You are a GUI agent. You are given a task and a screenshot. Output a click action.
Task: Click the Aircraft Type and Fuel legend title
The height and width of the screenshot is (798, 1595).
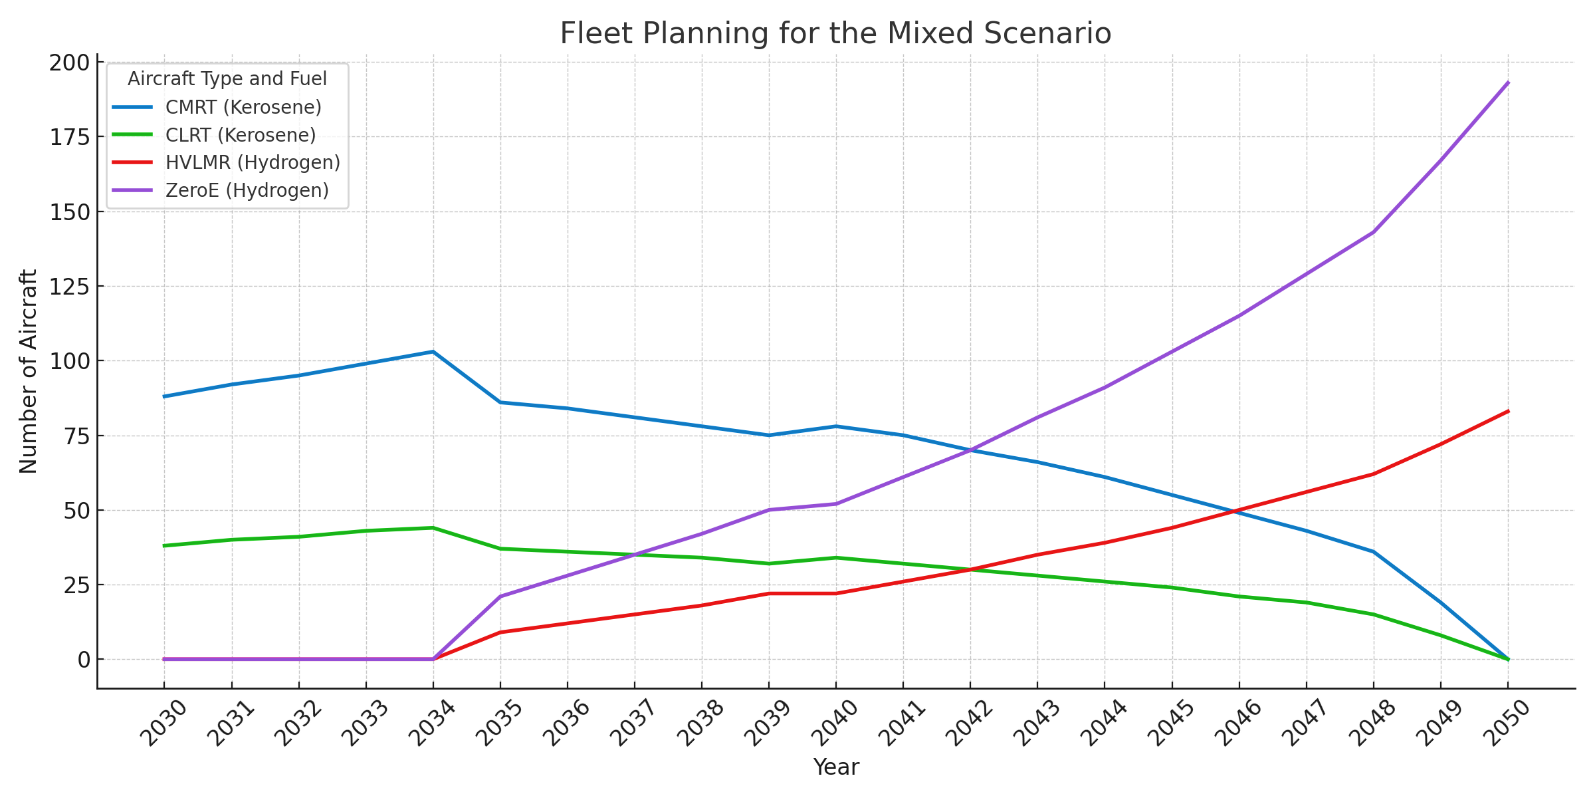(227, 79)
